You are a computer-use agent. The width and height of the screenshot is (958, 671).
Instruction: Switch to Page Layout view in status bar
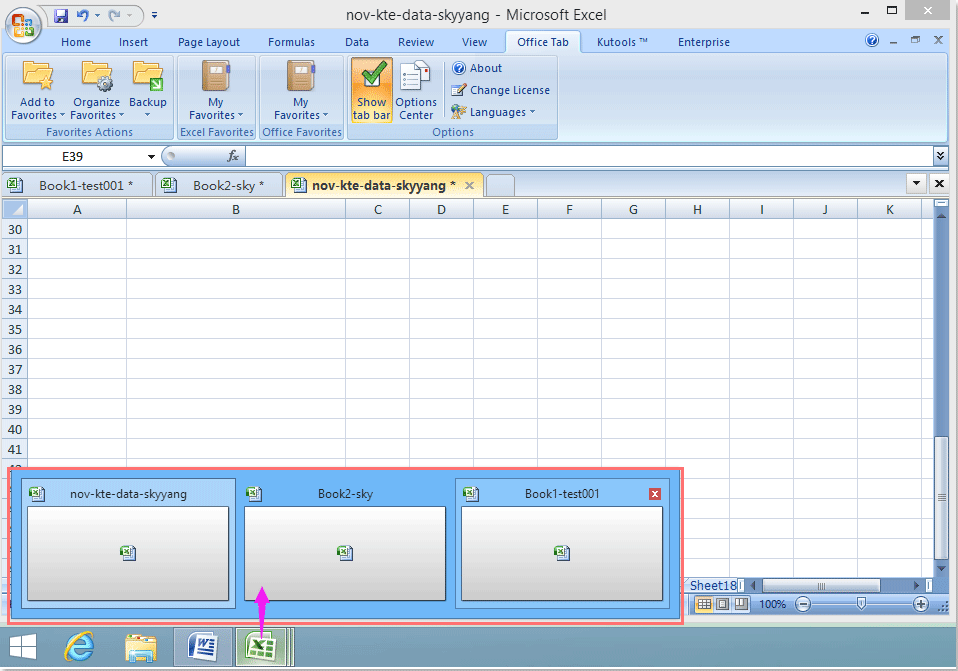pyautogui.click(x=722, y=604)
